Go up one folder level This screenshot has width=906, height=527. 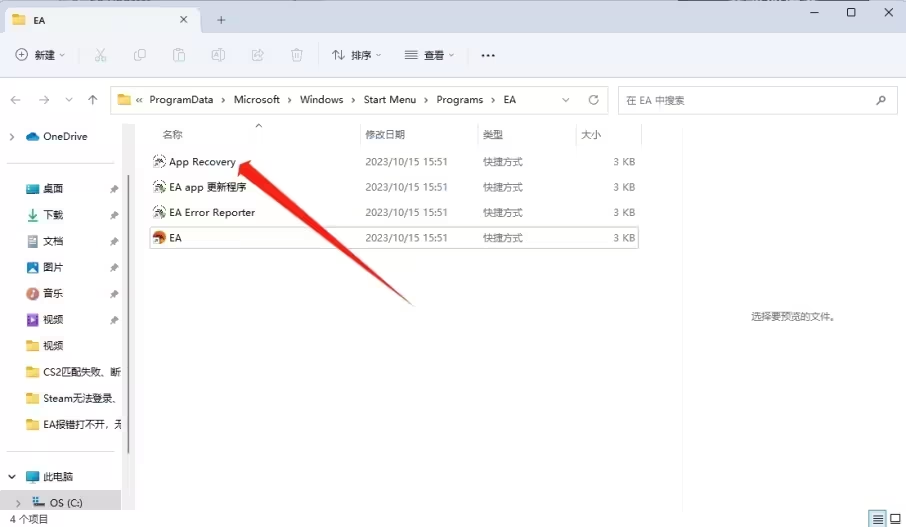pos(92,100)
